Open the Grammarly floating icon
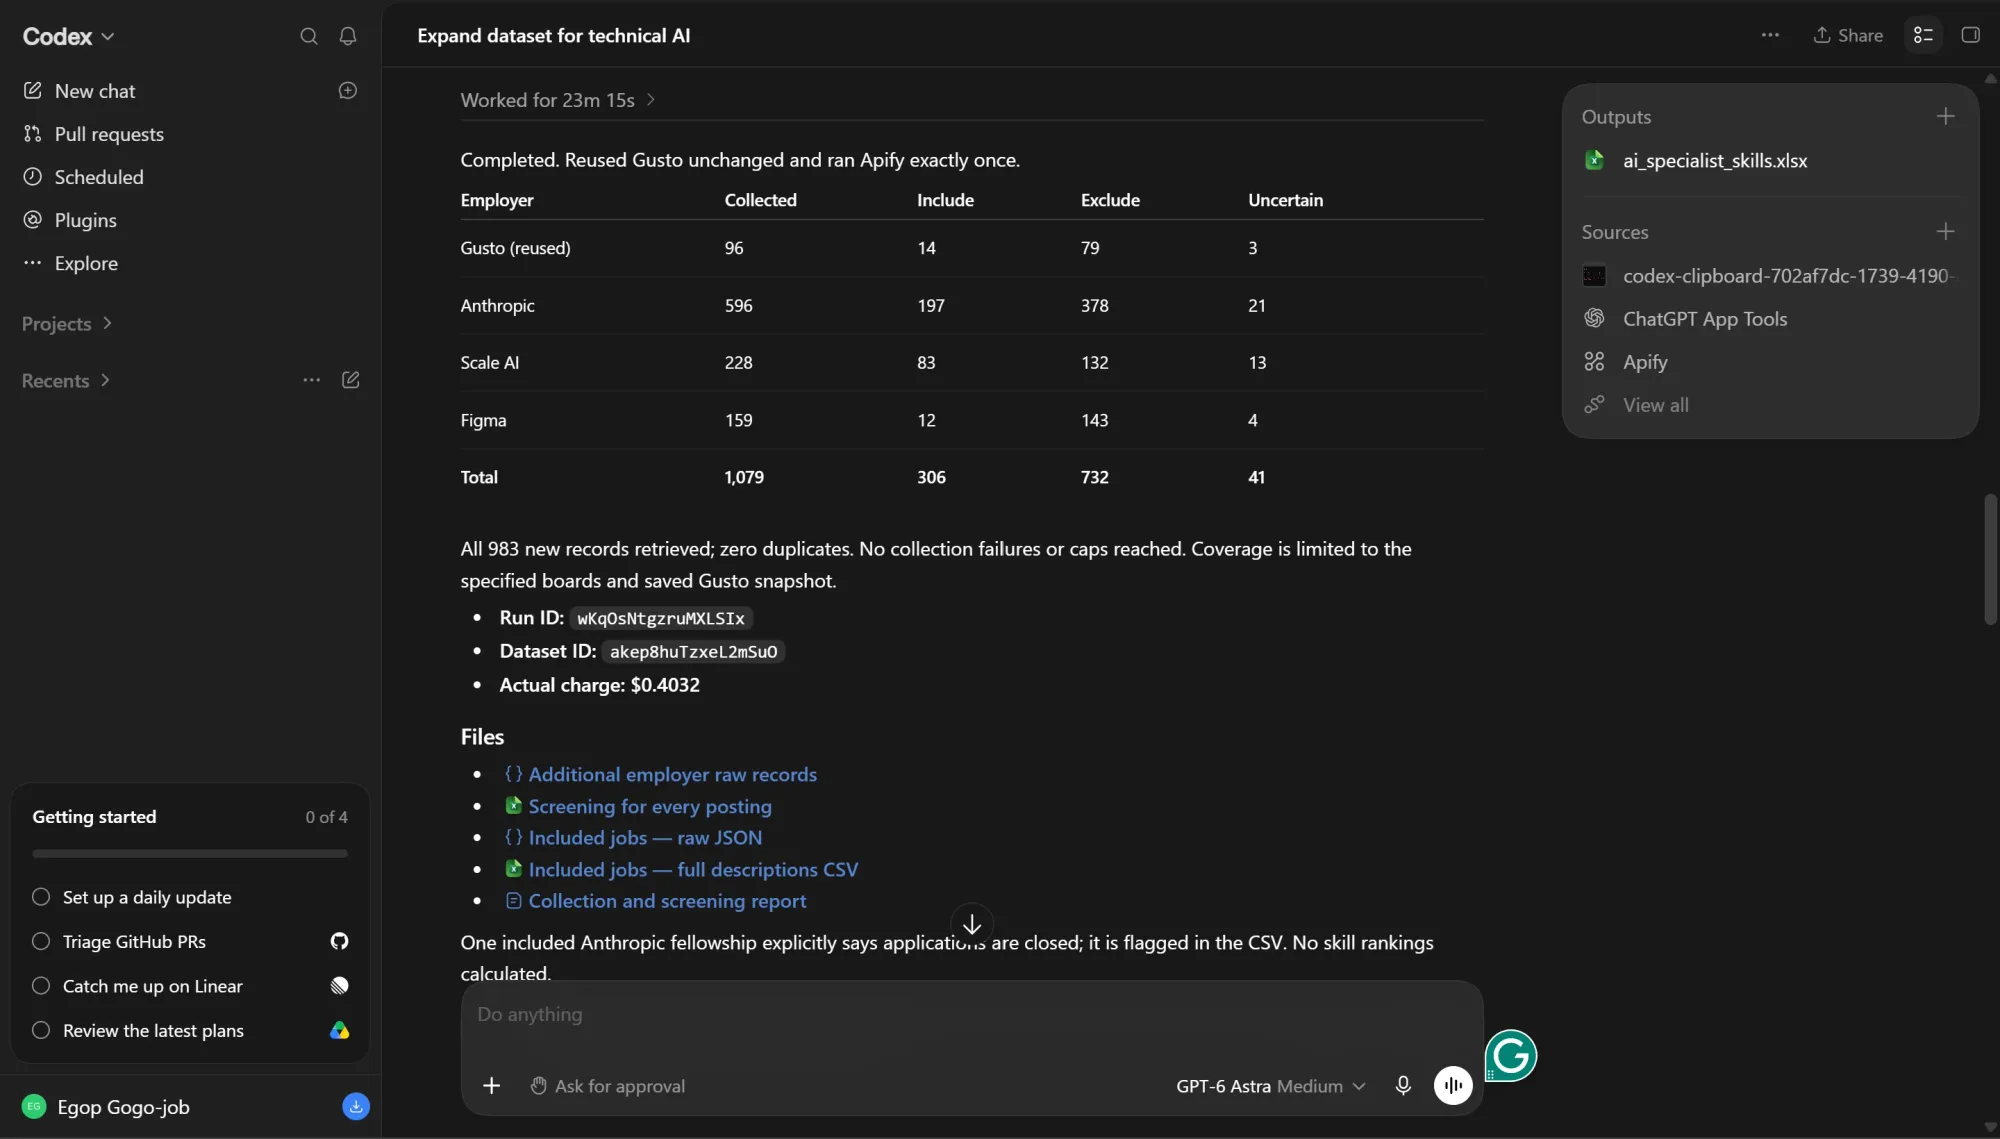Viewport: 2000px width, 1139px height. [x=1510, y=1055]
